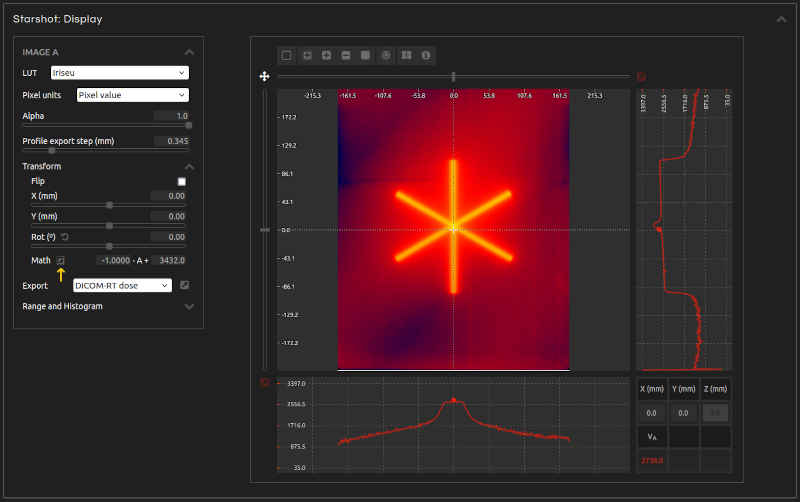Viewport: 800px width, 502px height.
Task: Click the filled square icon in viewer toolbar
Action: tap(365, 55)
